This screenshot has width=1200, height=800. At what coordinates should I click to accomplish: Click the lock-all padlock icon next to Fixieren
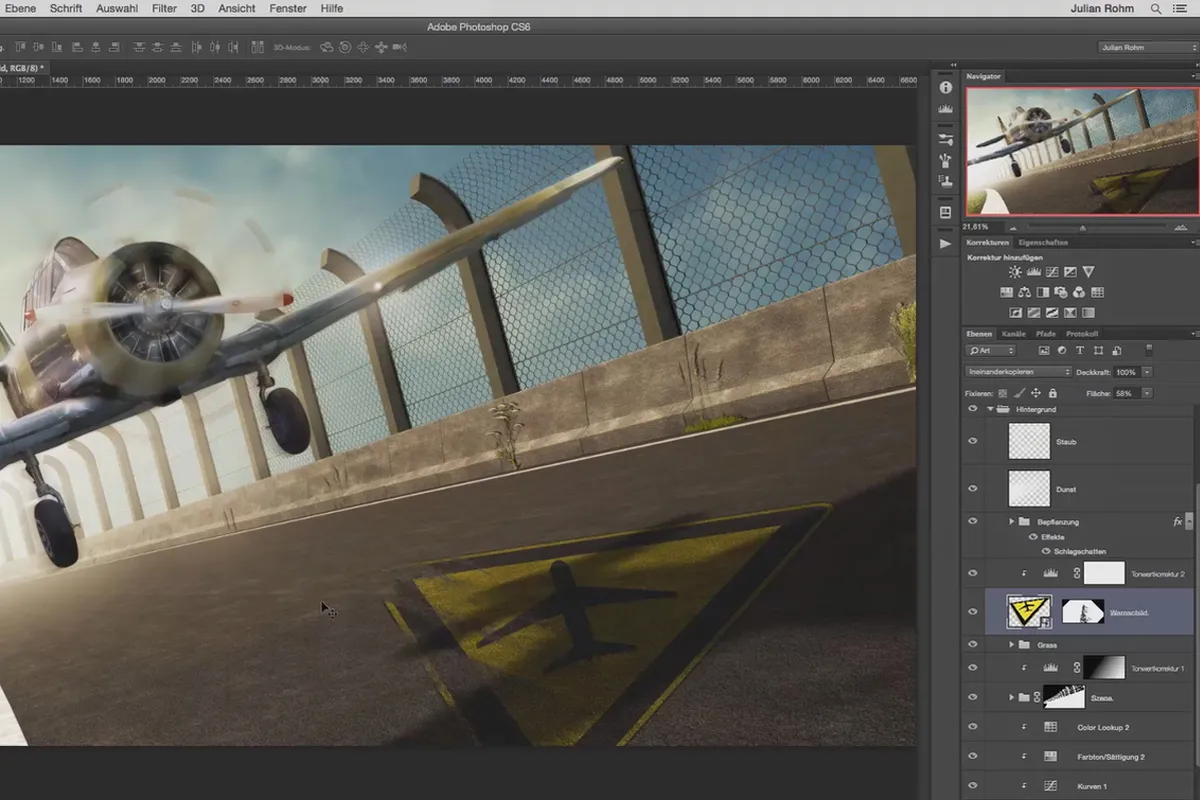[x=1052, y=394]
